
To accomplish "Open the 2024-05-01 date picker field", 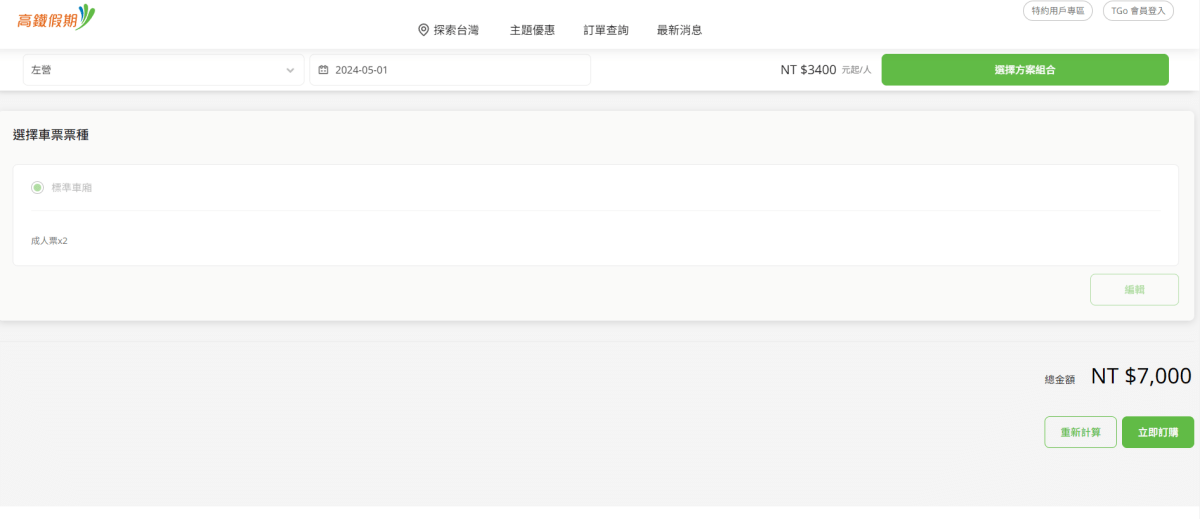I will 450,70.
